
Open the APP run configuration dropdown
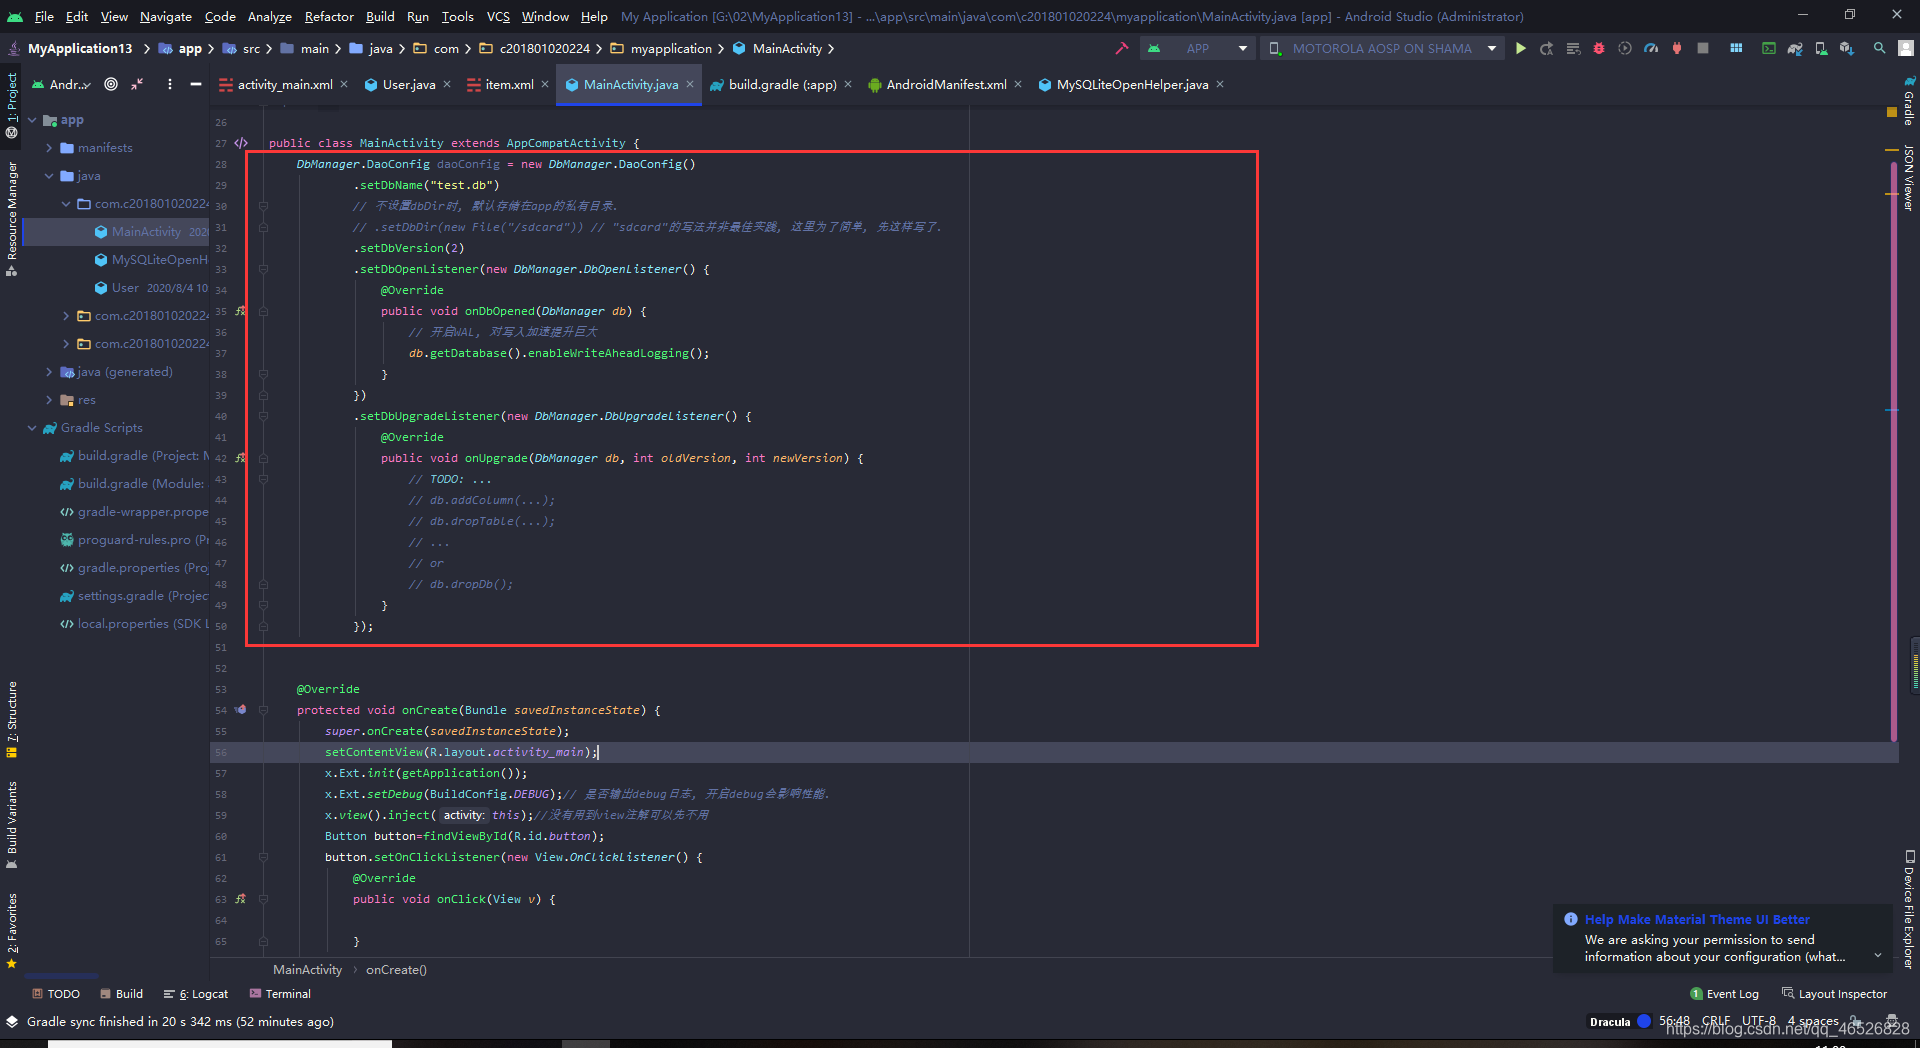pyautogui.click(x=1198, y=48)
